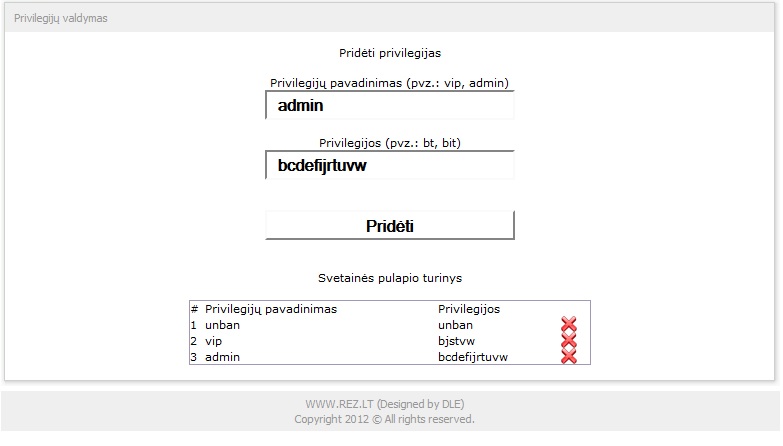Image resolution: width=783 pixels, height=446 pixels.
Task: Click the Svetainės pulapio turinys heading
Action: 390,278
